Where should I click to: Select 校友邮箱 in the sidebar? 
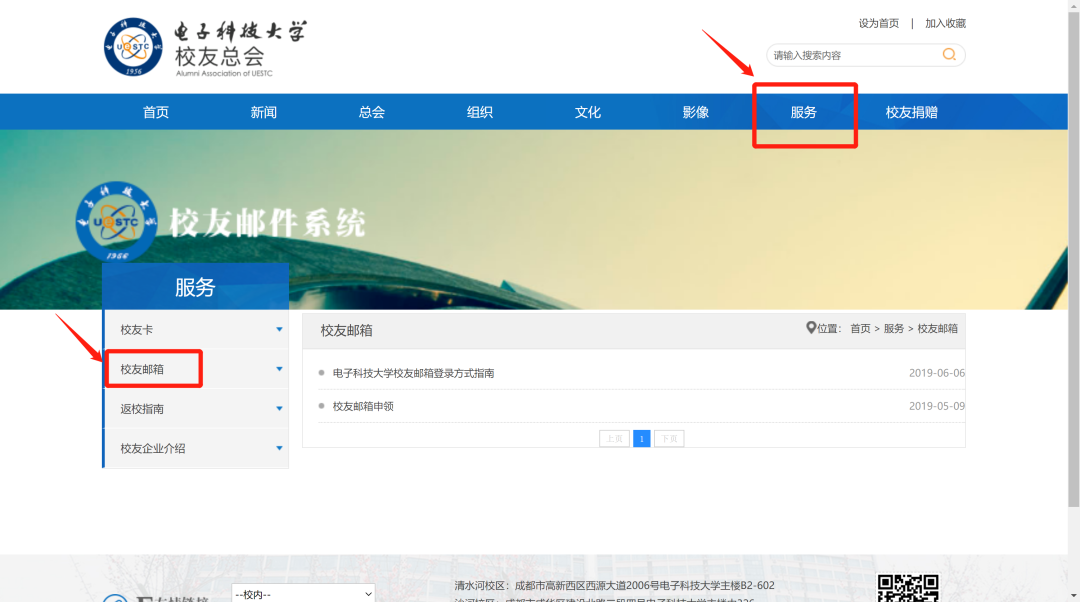pyautogui.click(x=142, y=369)
